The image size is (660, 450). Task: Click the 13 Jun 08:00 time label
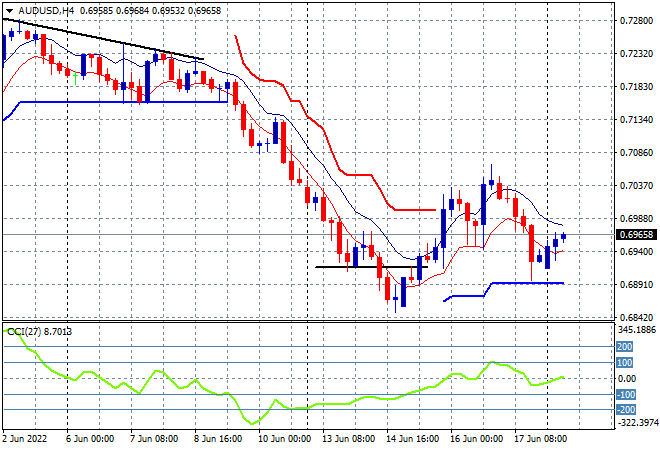(x=348, y=439)
